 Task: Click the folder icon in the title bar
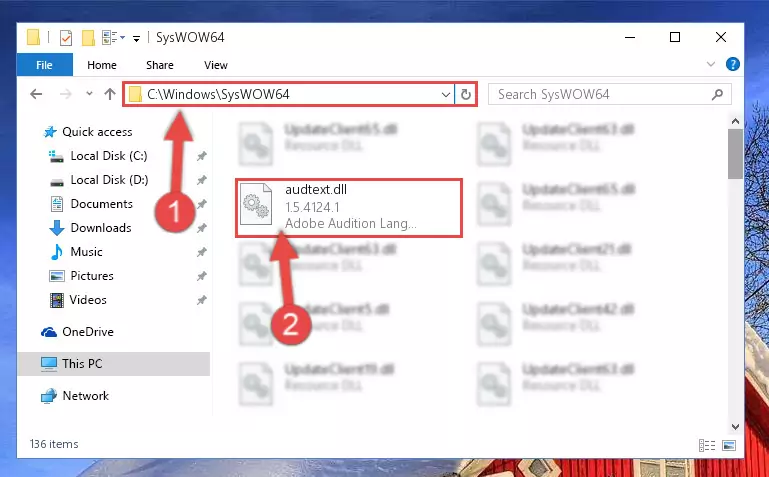coord(33,37)
